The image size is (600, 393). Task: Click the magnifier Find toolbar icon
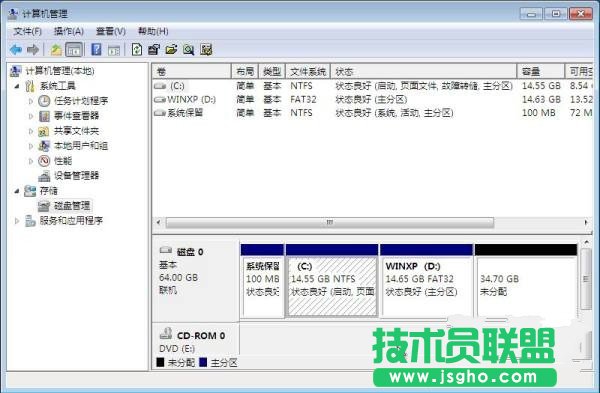point(188,50)
